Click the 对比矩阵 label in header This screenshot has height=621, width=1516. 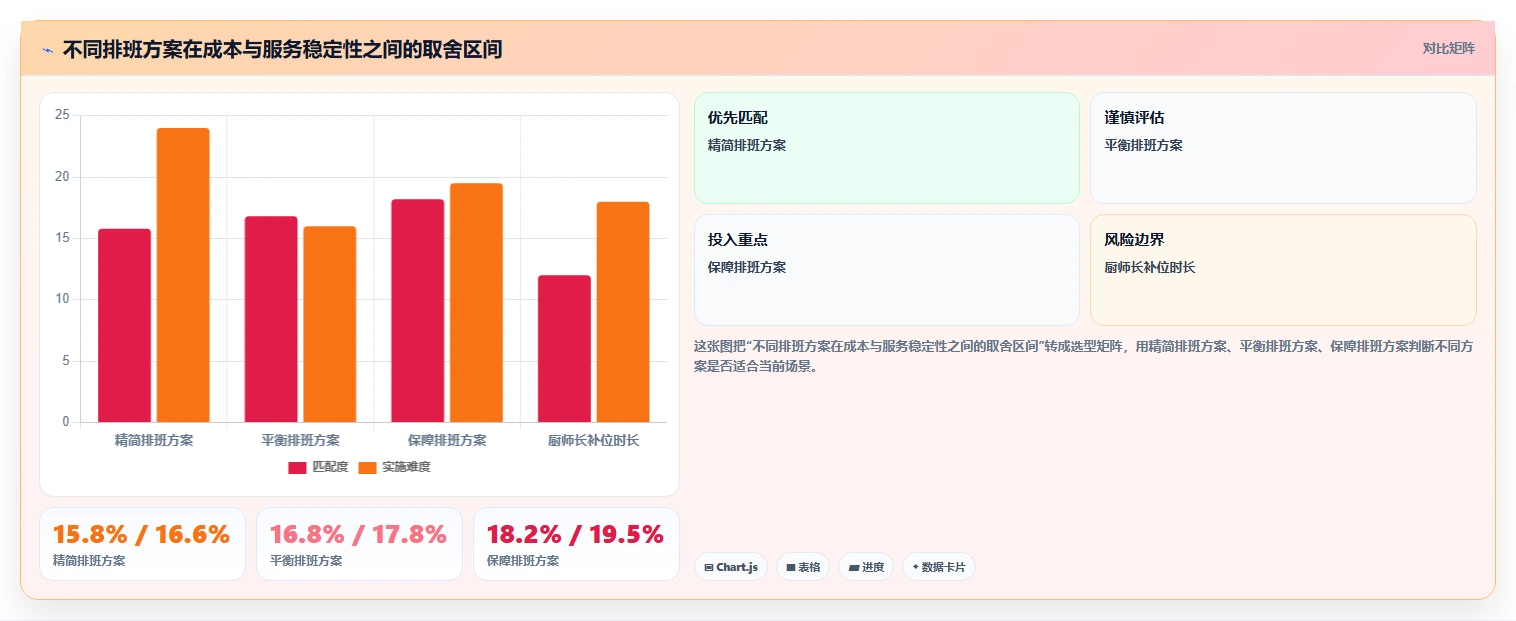1448,48
